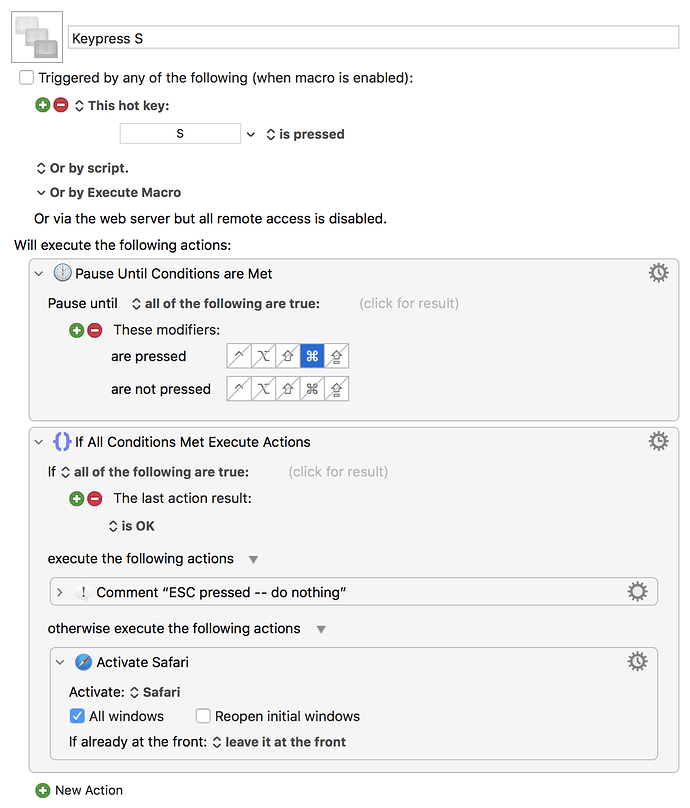Click the gear icon on If All Conditions action
The image size is (690, 808).
pyautogui.click(x=658, y=441)
